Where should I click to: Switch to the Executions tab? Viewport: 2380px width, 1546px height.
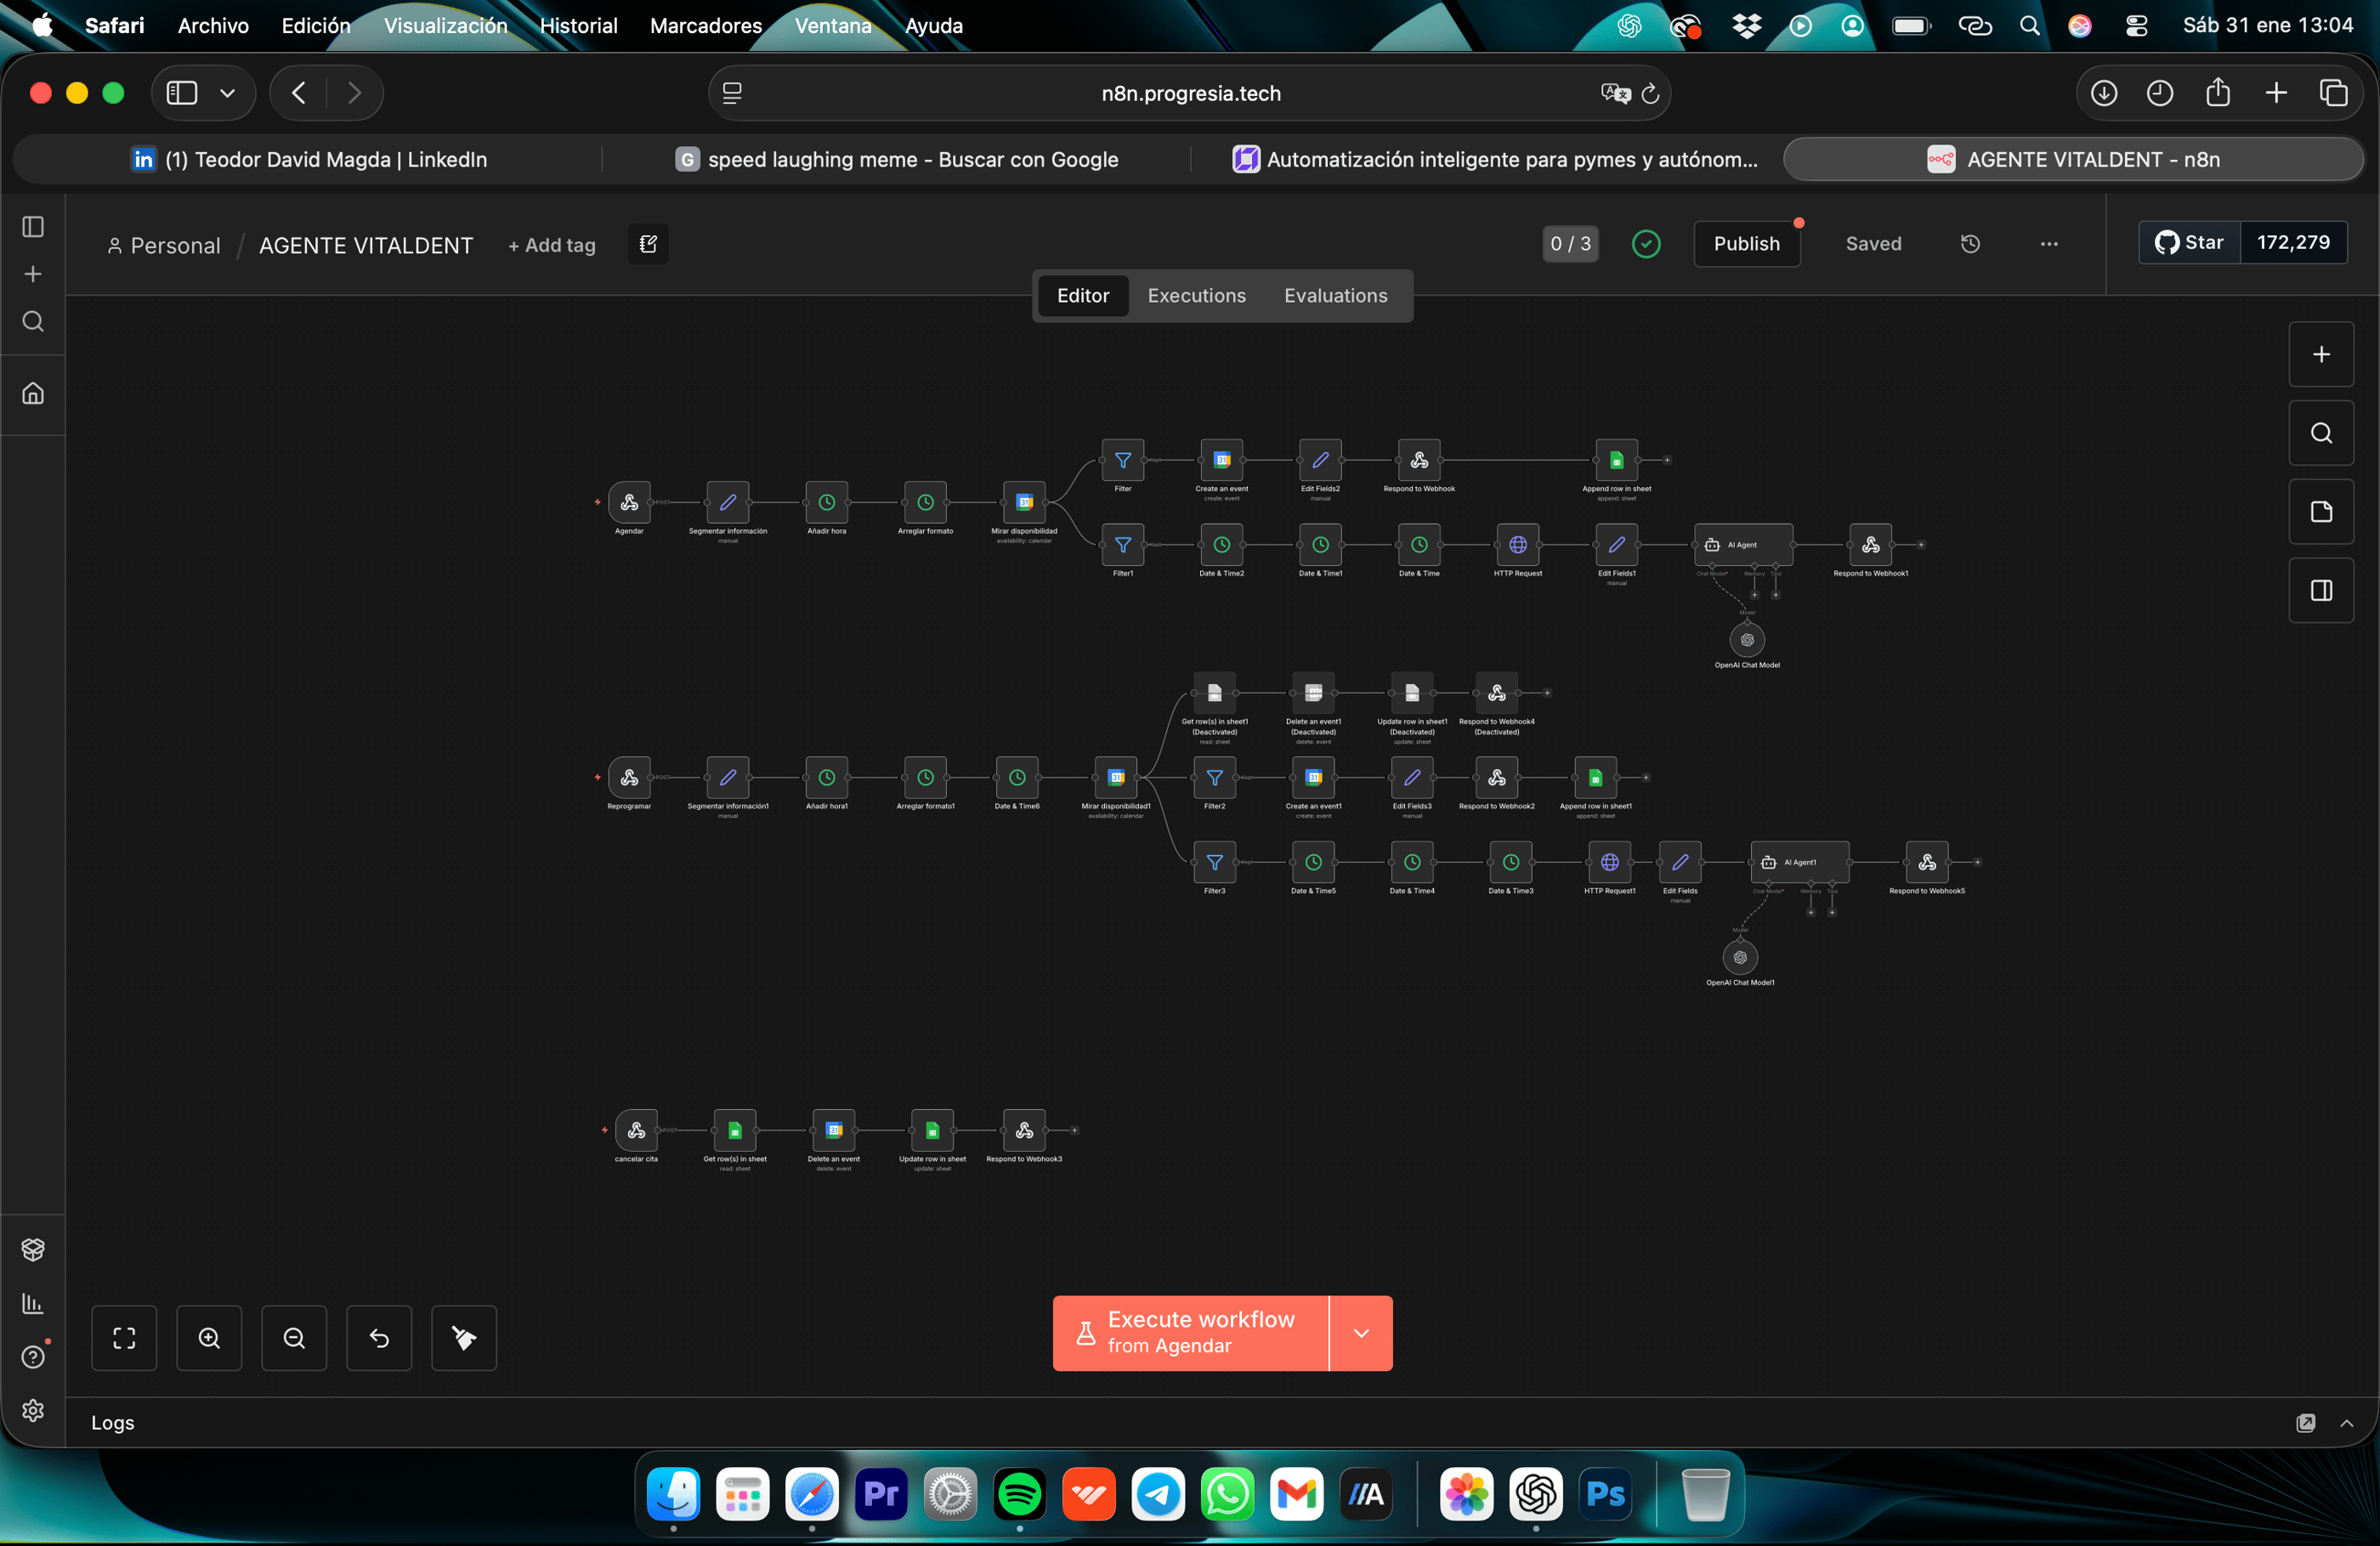[x=1196, y=296]
